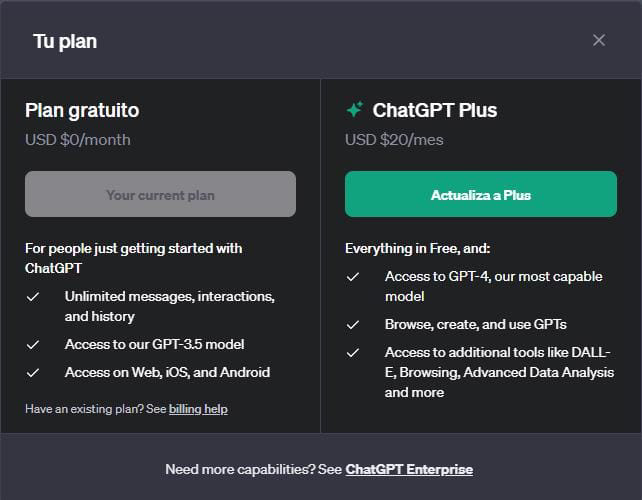Click the Plan gratuito heading
The height and width of the screenshot is (500, 642).
coord(82,110)
